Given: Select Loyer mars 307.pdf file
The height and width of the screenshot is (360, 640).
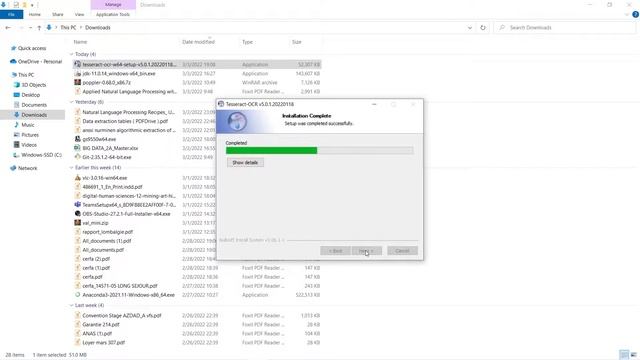Looking at the screenshot, I should 103,342.
